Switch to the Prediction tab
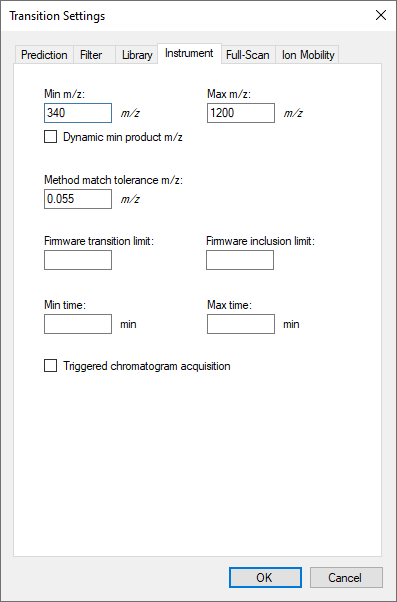This screenshot has height=602, width=397. coord(44,55)
